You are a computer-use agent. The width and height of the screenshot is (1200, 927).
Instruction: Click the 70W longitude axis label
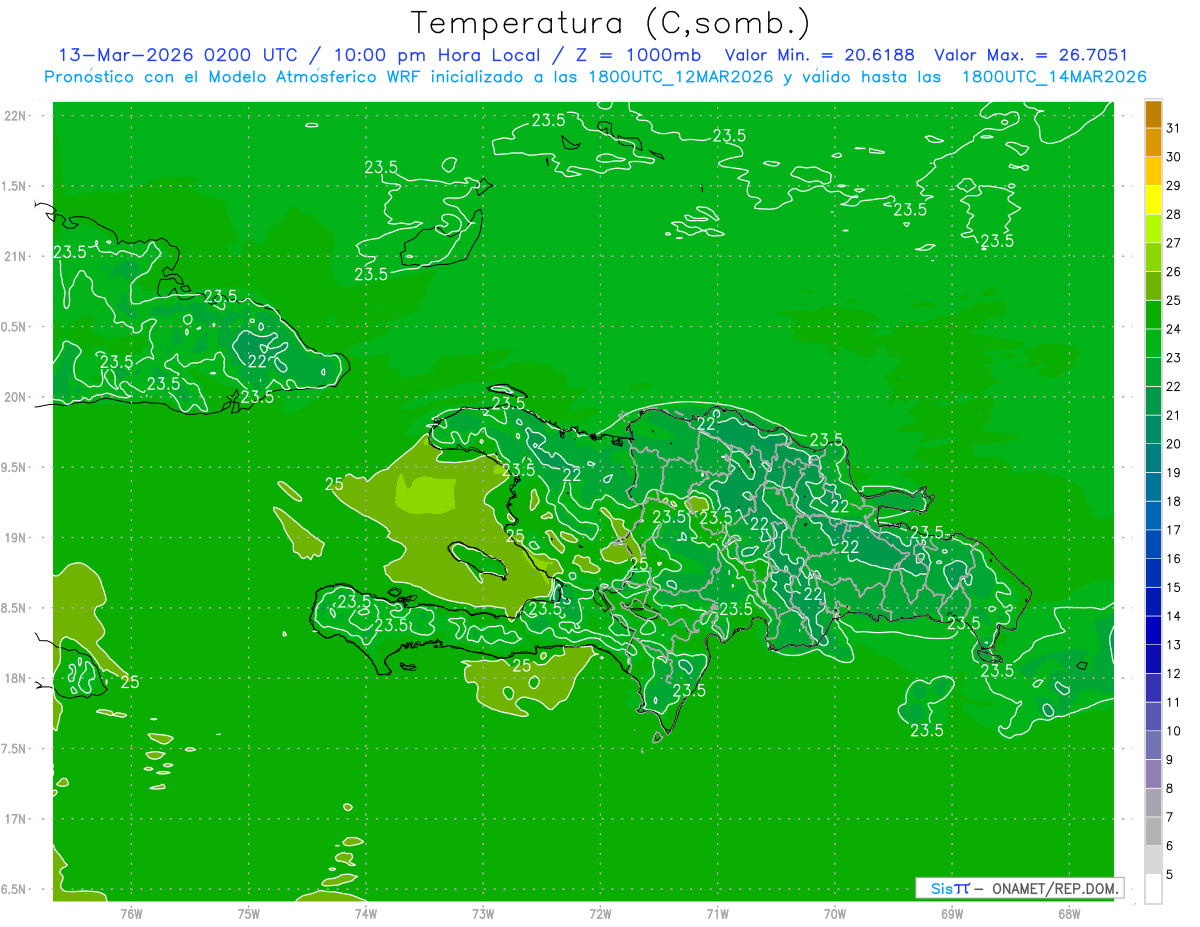click(835, 914)
